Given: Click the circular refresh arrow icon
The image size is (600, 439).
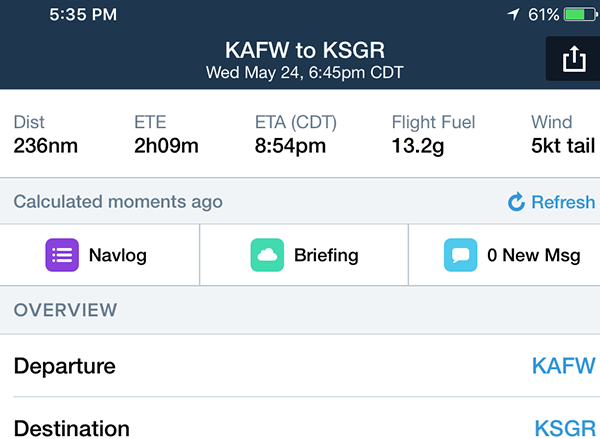Looking at the screenshot, I should (516, 202).
